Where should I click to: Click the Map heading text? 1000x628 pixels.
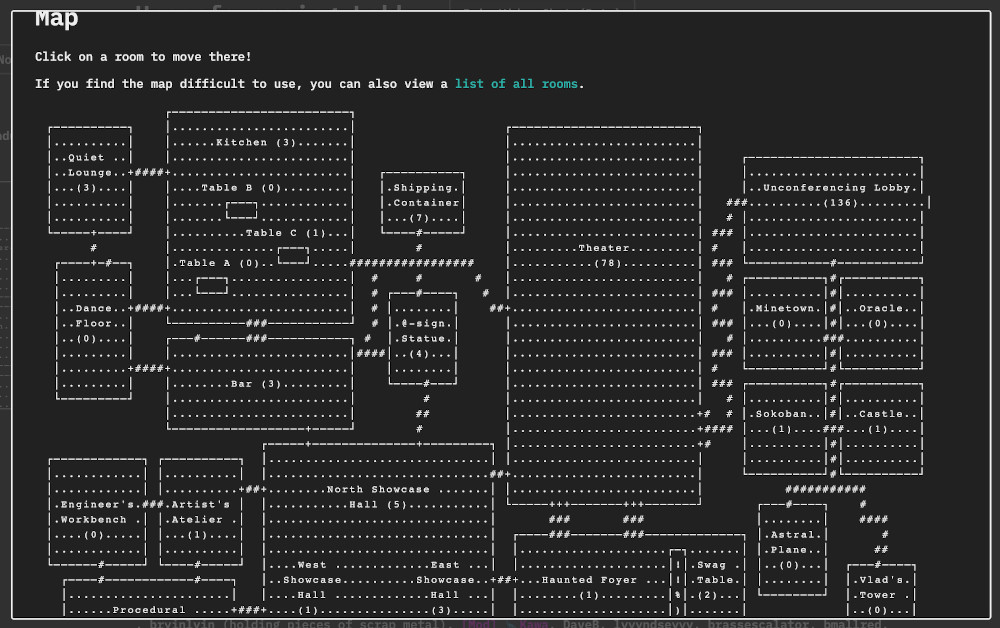coord(57,18)
